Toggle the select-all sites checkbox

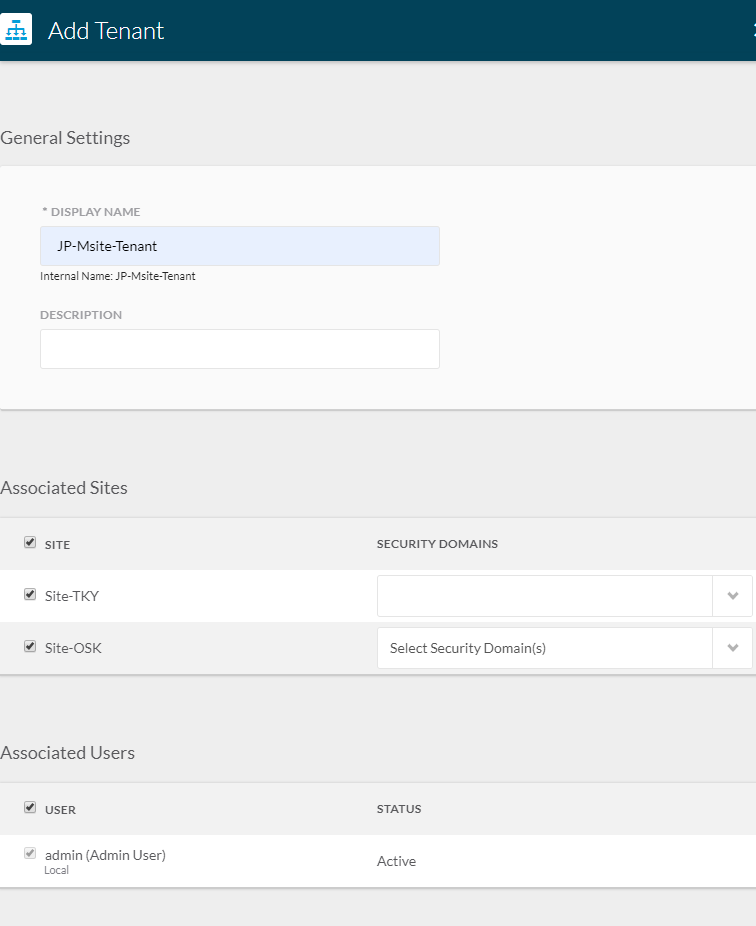pos(30,543)
